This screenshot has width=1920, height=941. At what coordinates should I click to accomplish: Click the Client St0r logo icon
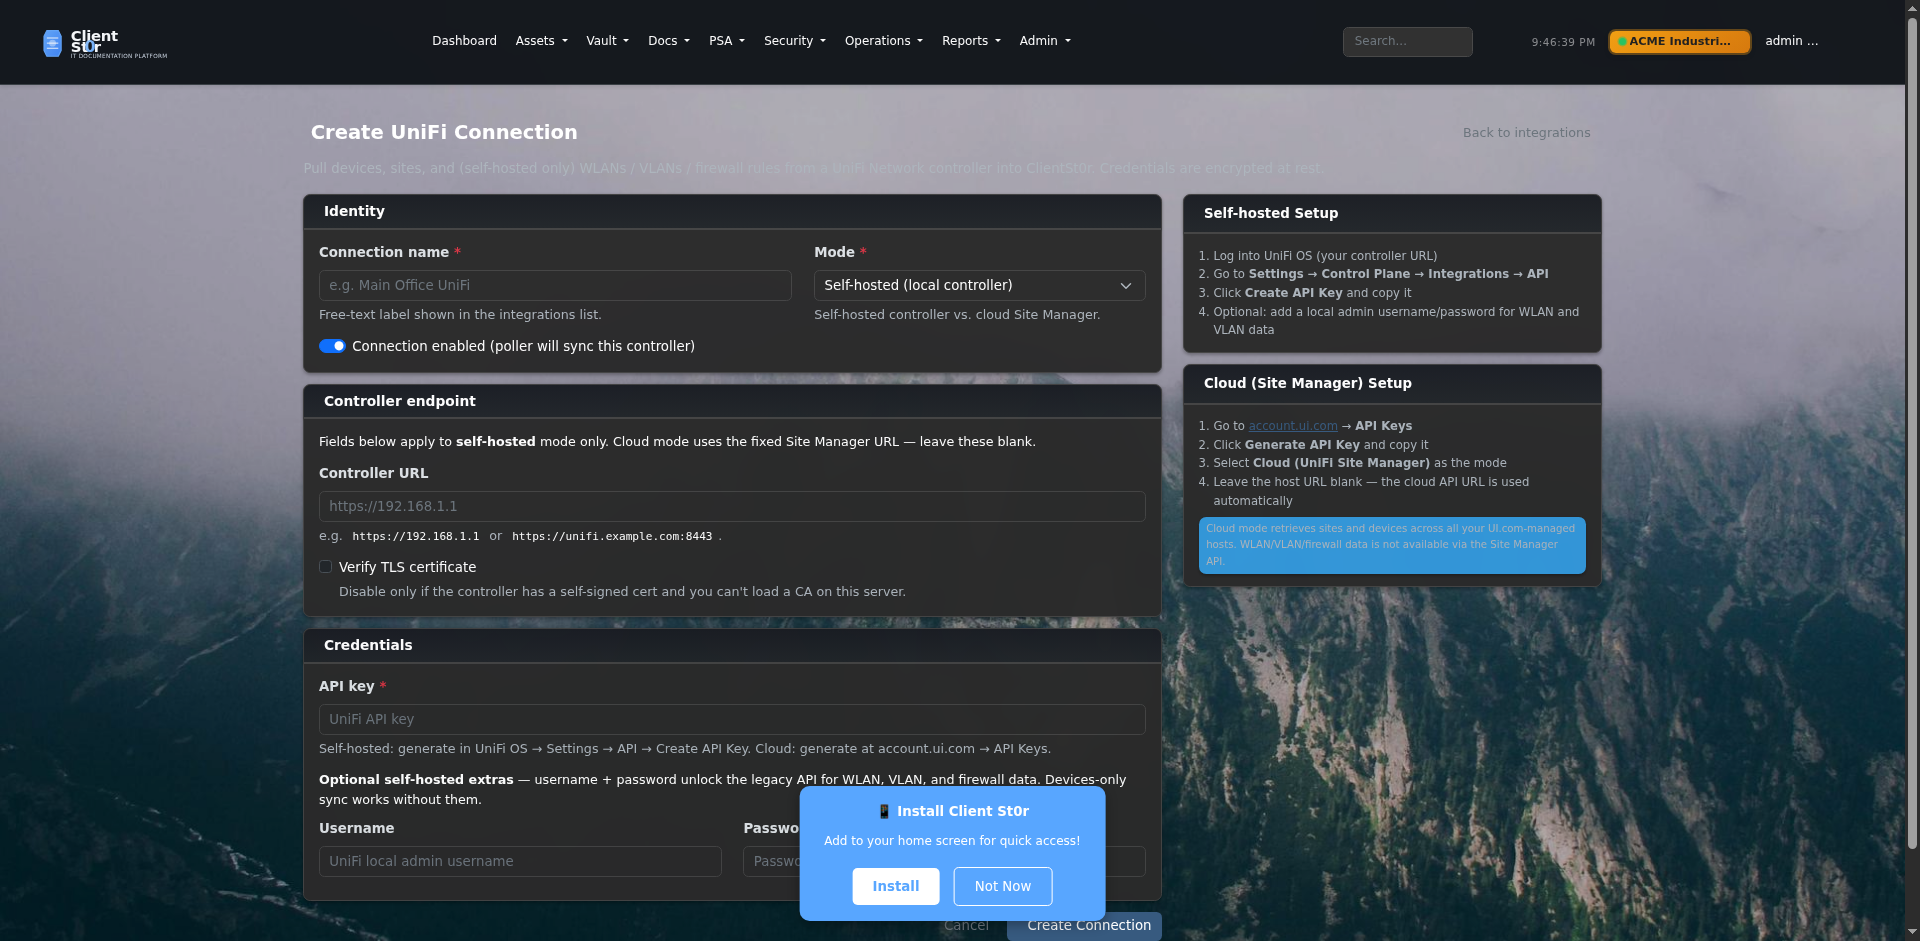tap(53, 43)
